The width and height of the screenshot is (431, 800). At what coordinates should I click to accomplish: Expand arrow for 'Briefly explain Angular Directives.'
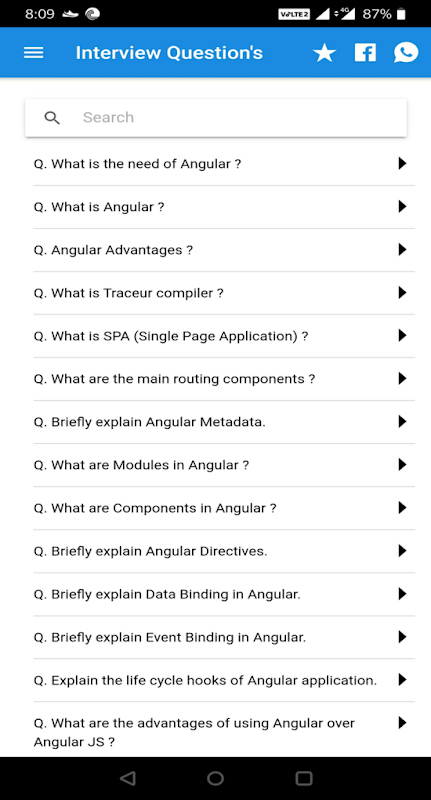coord(402,551)
